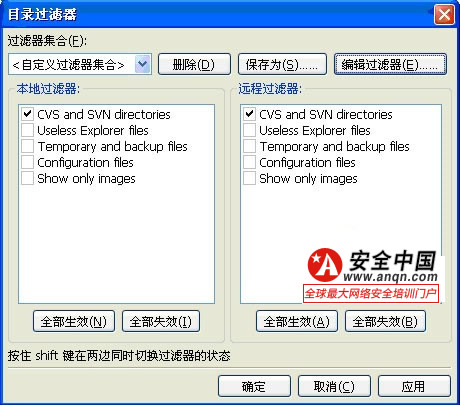460x405 pixels.
Task: Click local 全部失效(I) button
Action: (161, 321)
